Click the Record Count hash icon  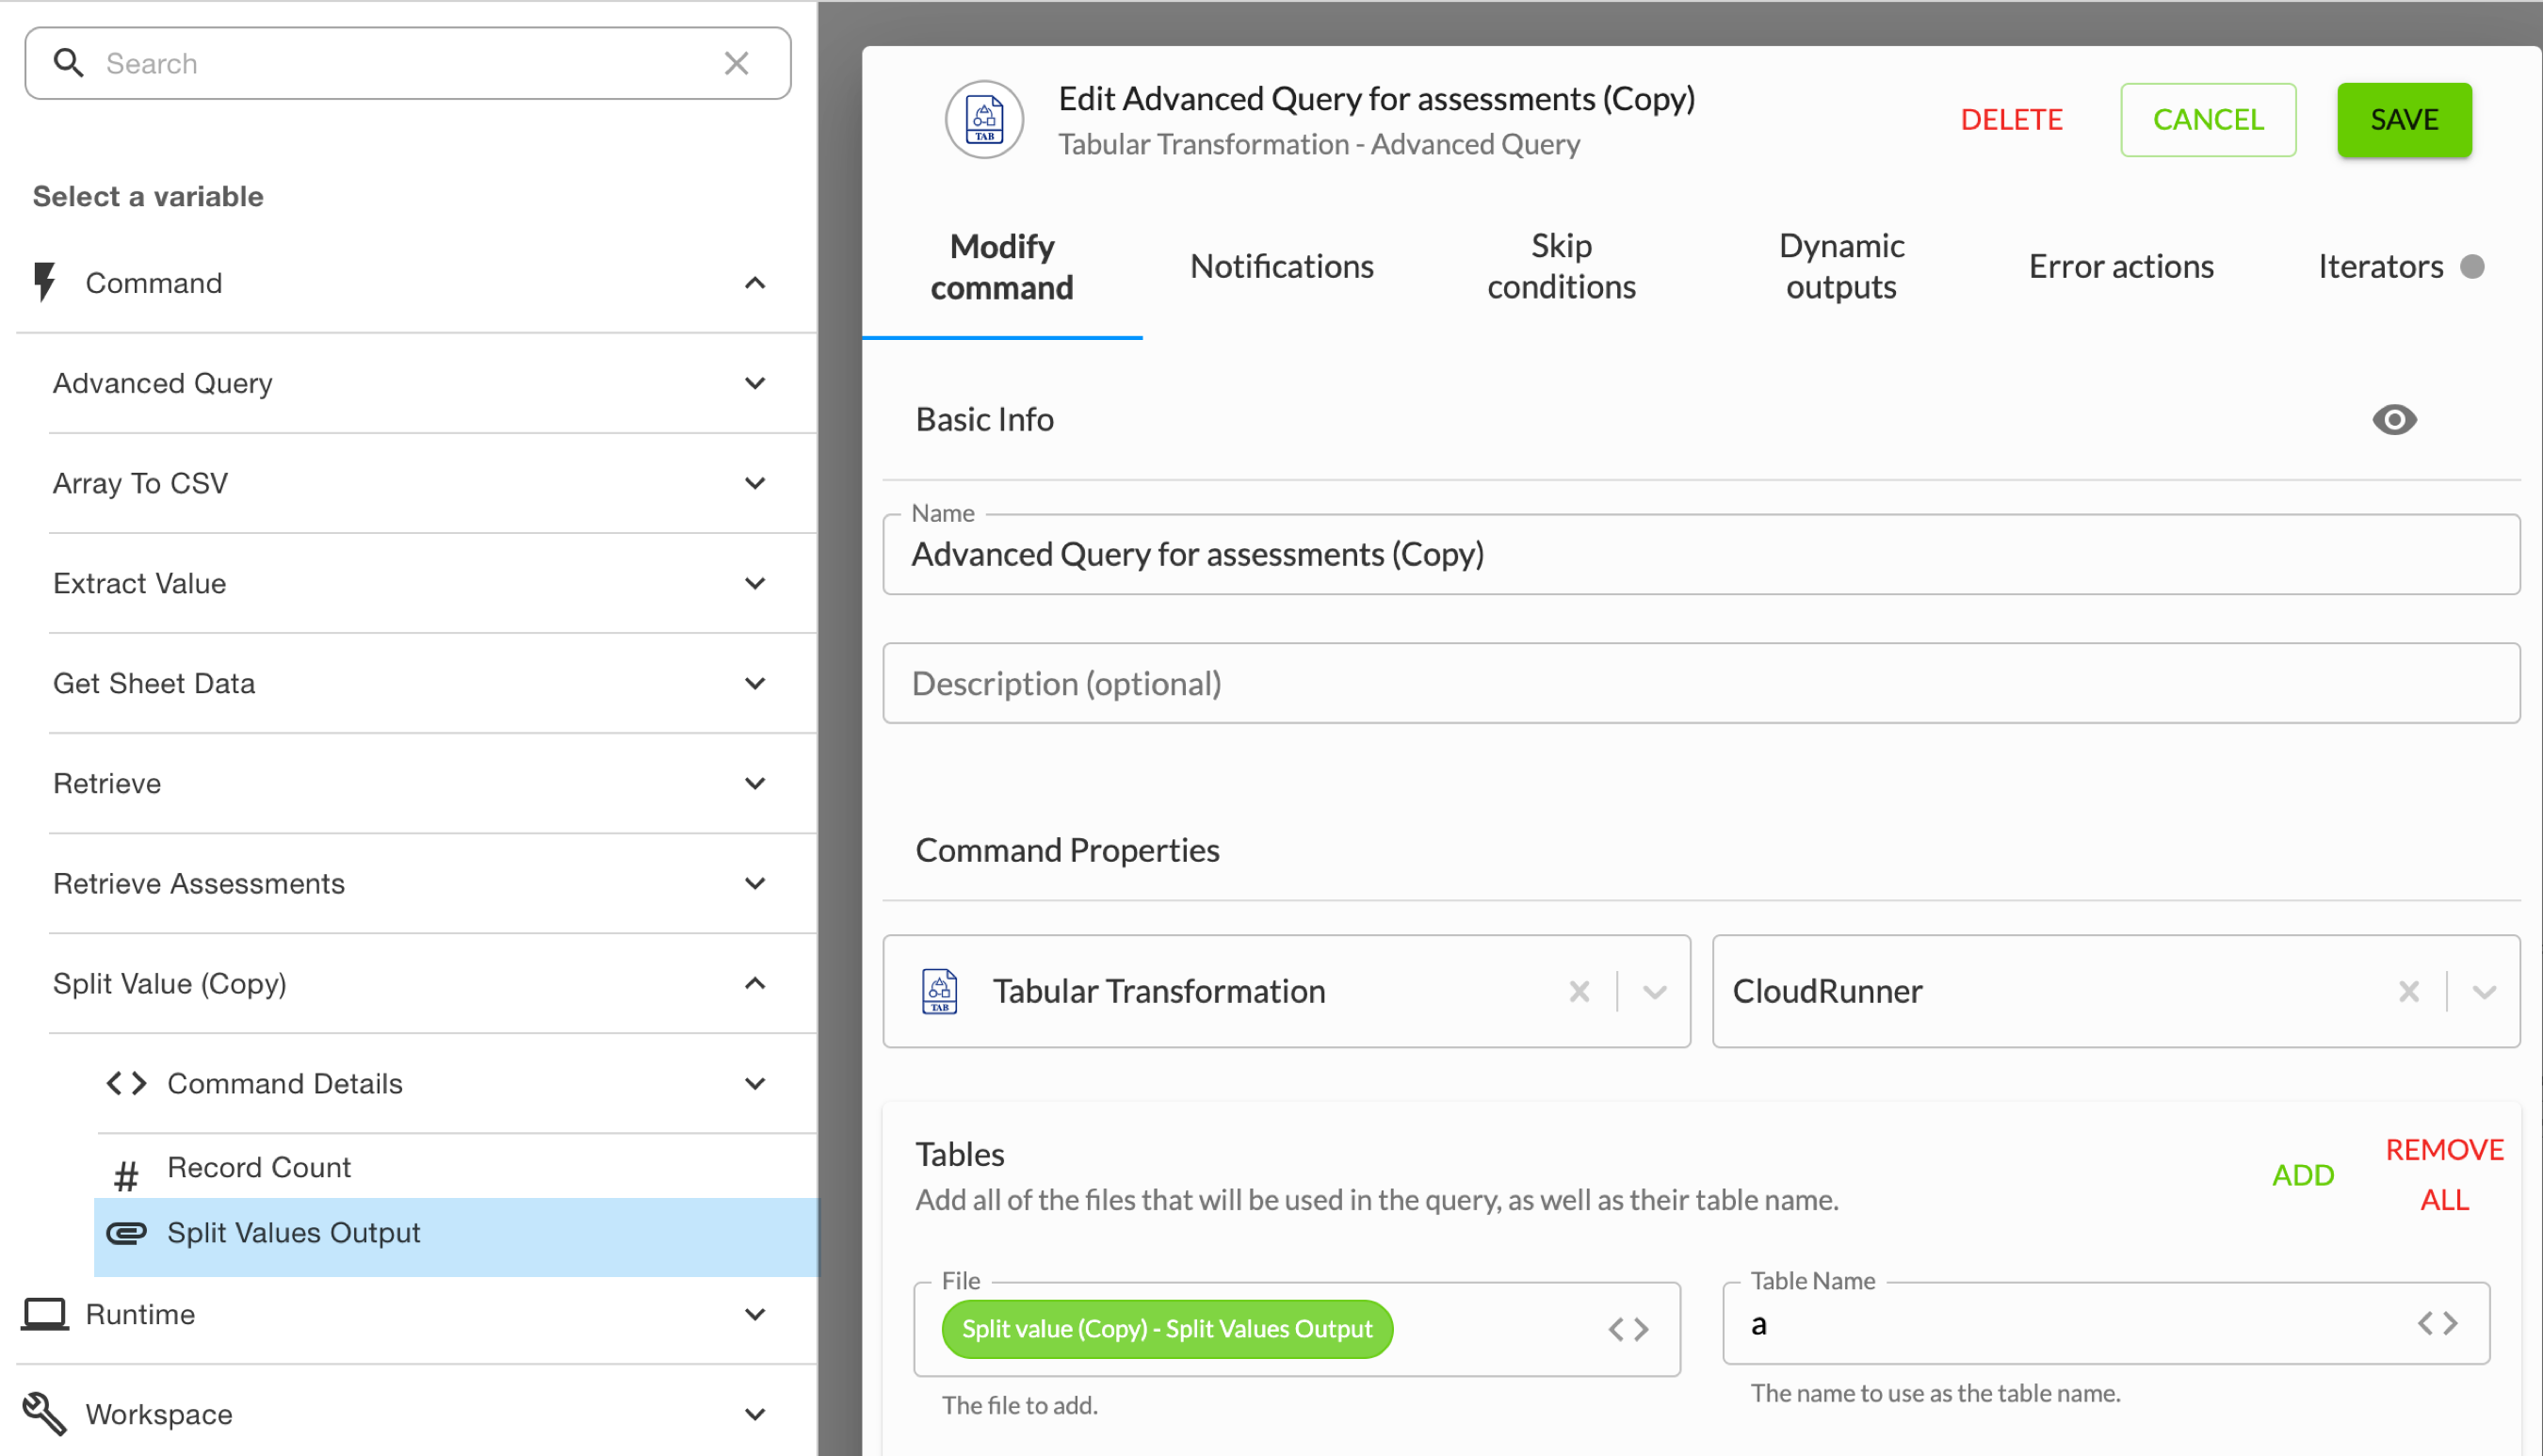pos(126,1176)
